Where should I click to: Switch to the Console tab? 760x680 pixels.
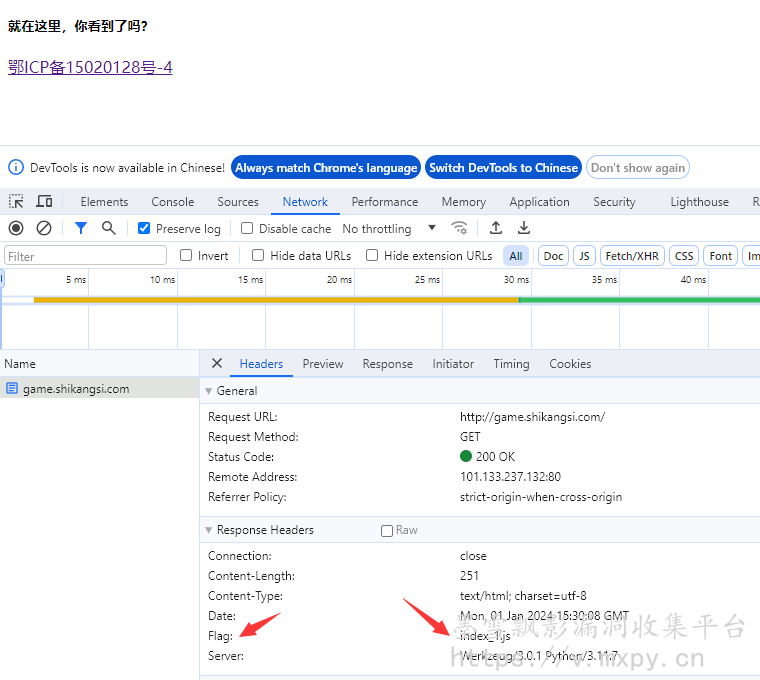[x=173, y=202]
